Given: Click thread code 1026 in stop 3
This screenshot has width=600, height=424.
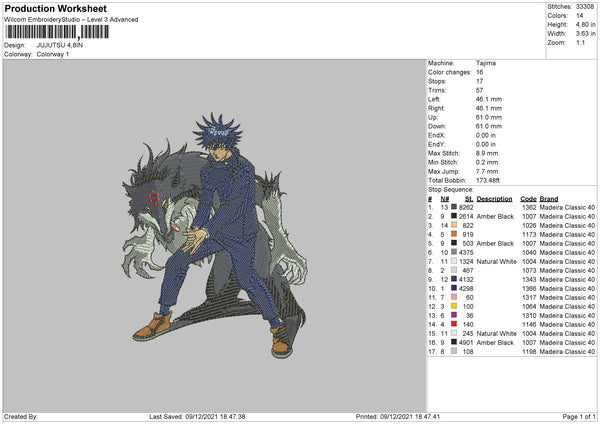Looking at the screenshot, I should [x=529, y=225].
